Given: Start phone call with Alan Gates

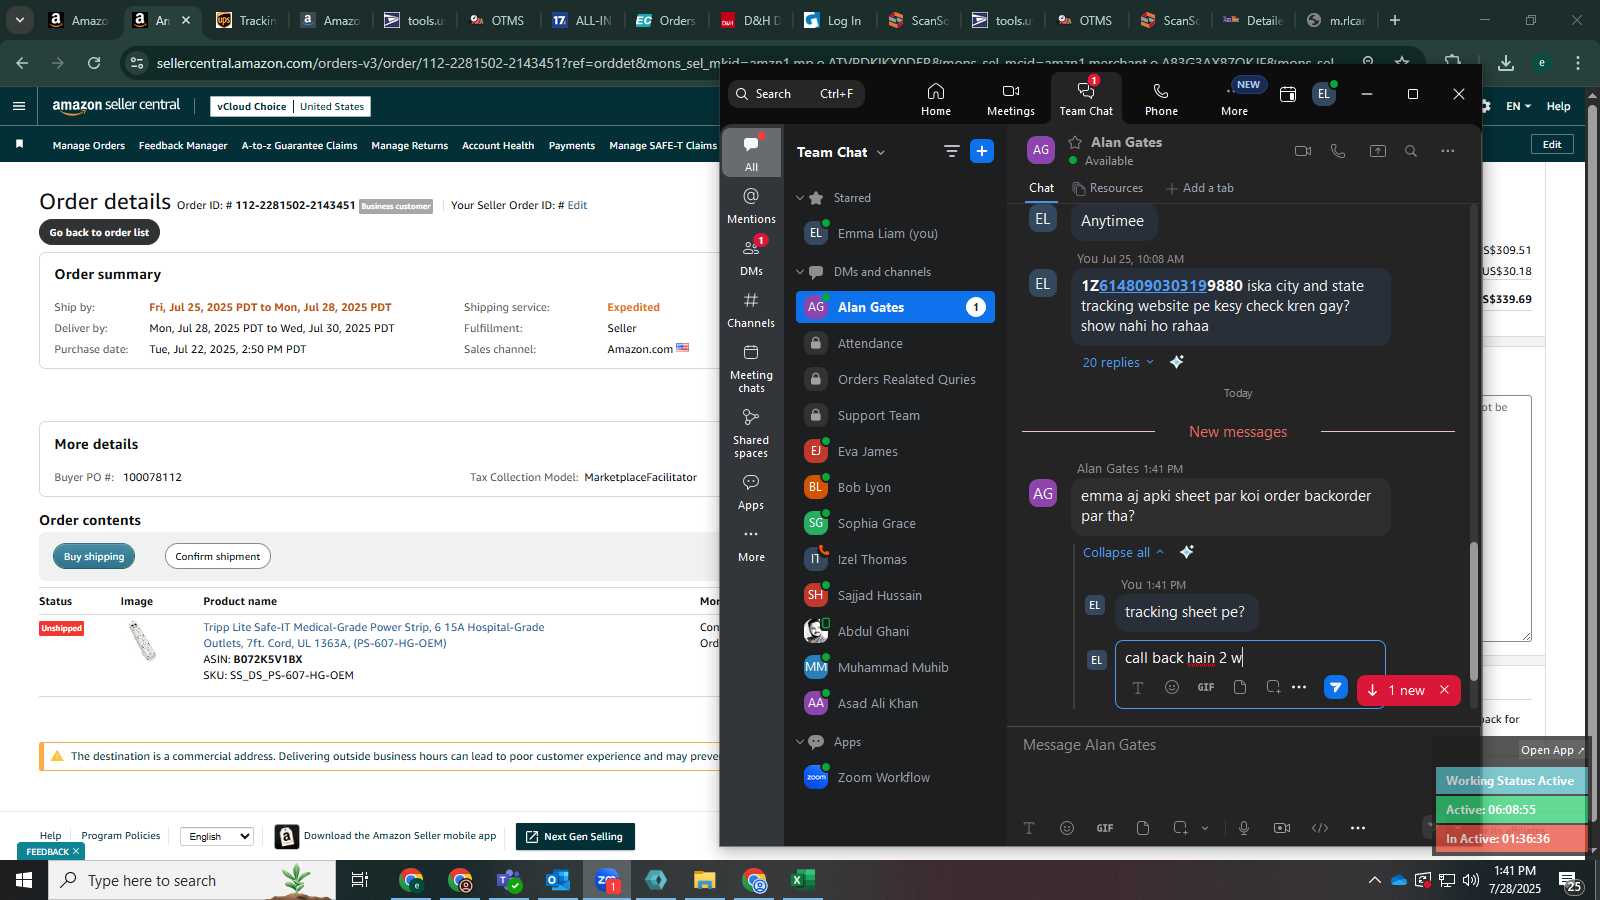Looking at the screenshot, I should [1338, 151].
